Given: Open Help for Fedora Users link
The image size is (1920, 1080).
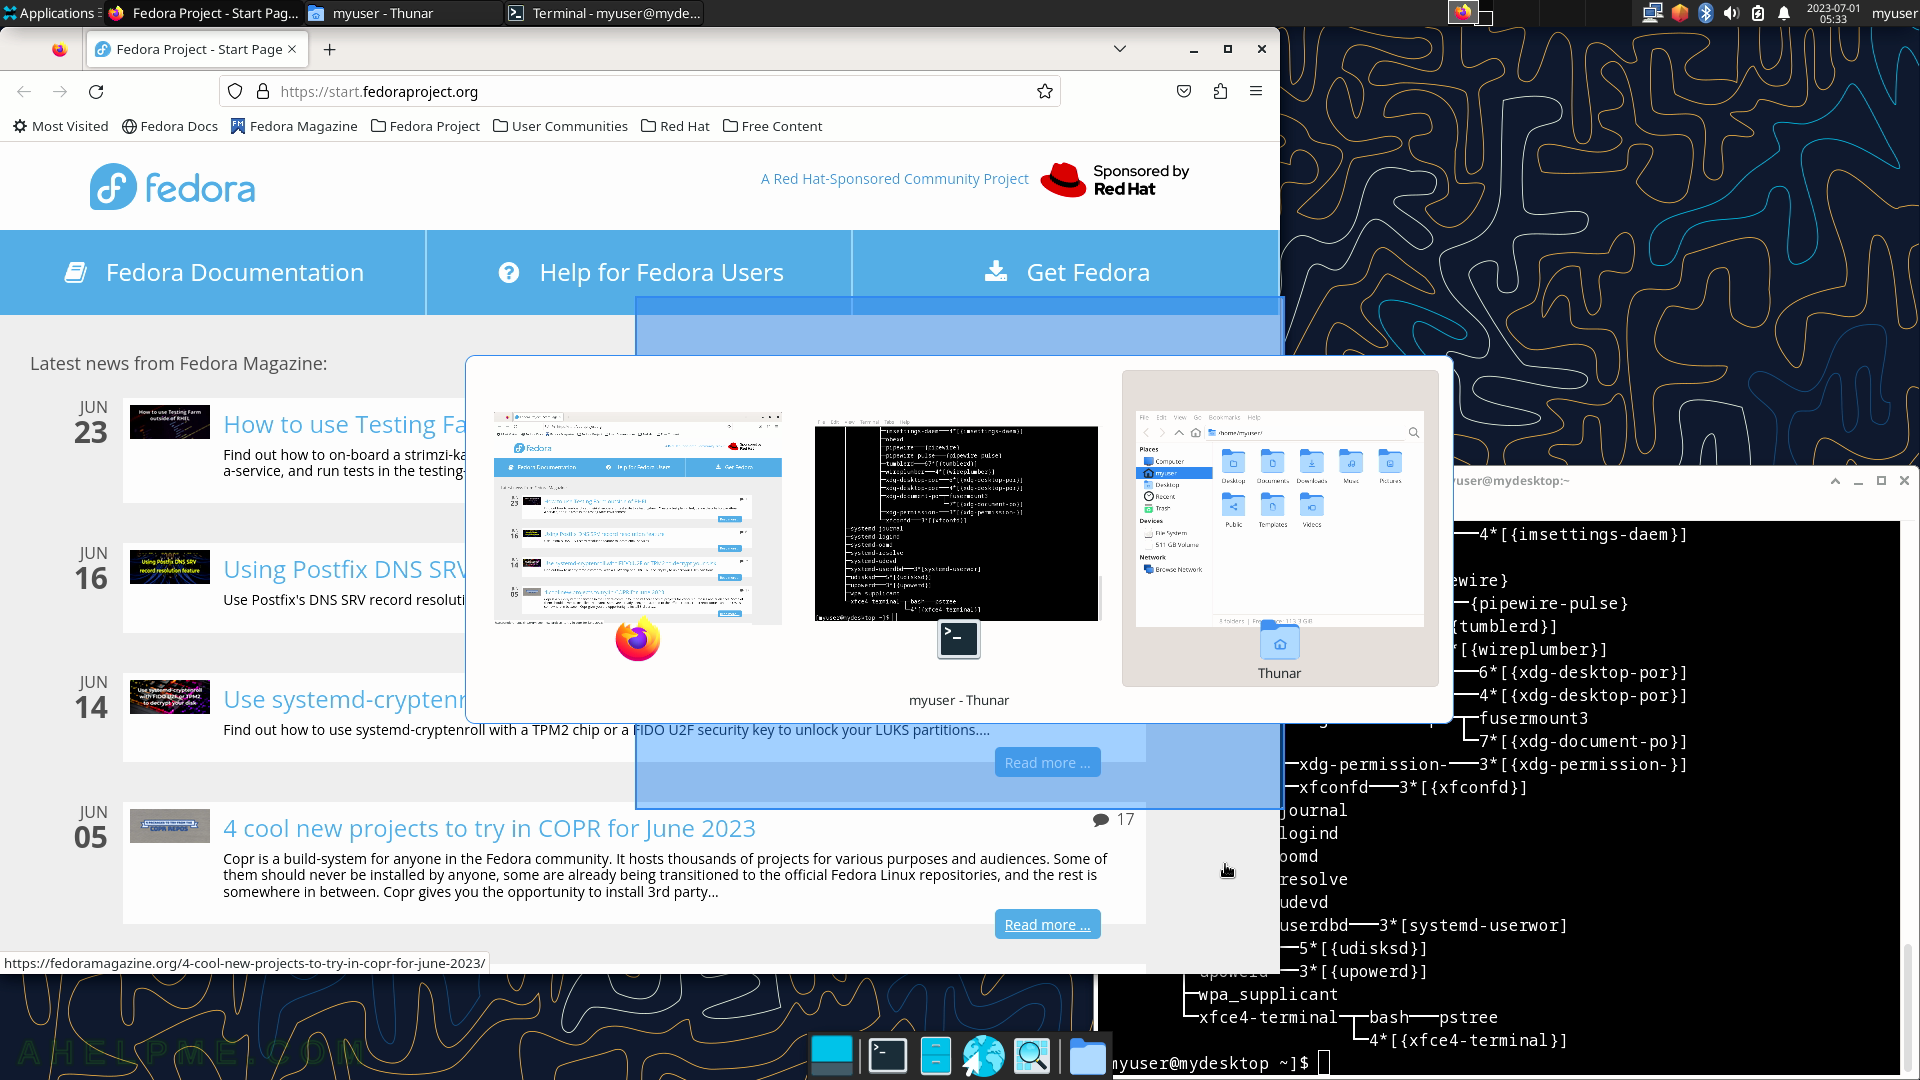Looking at the screenshot, I should click(x=640, y=272).
